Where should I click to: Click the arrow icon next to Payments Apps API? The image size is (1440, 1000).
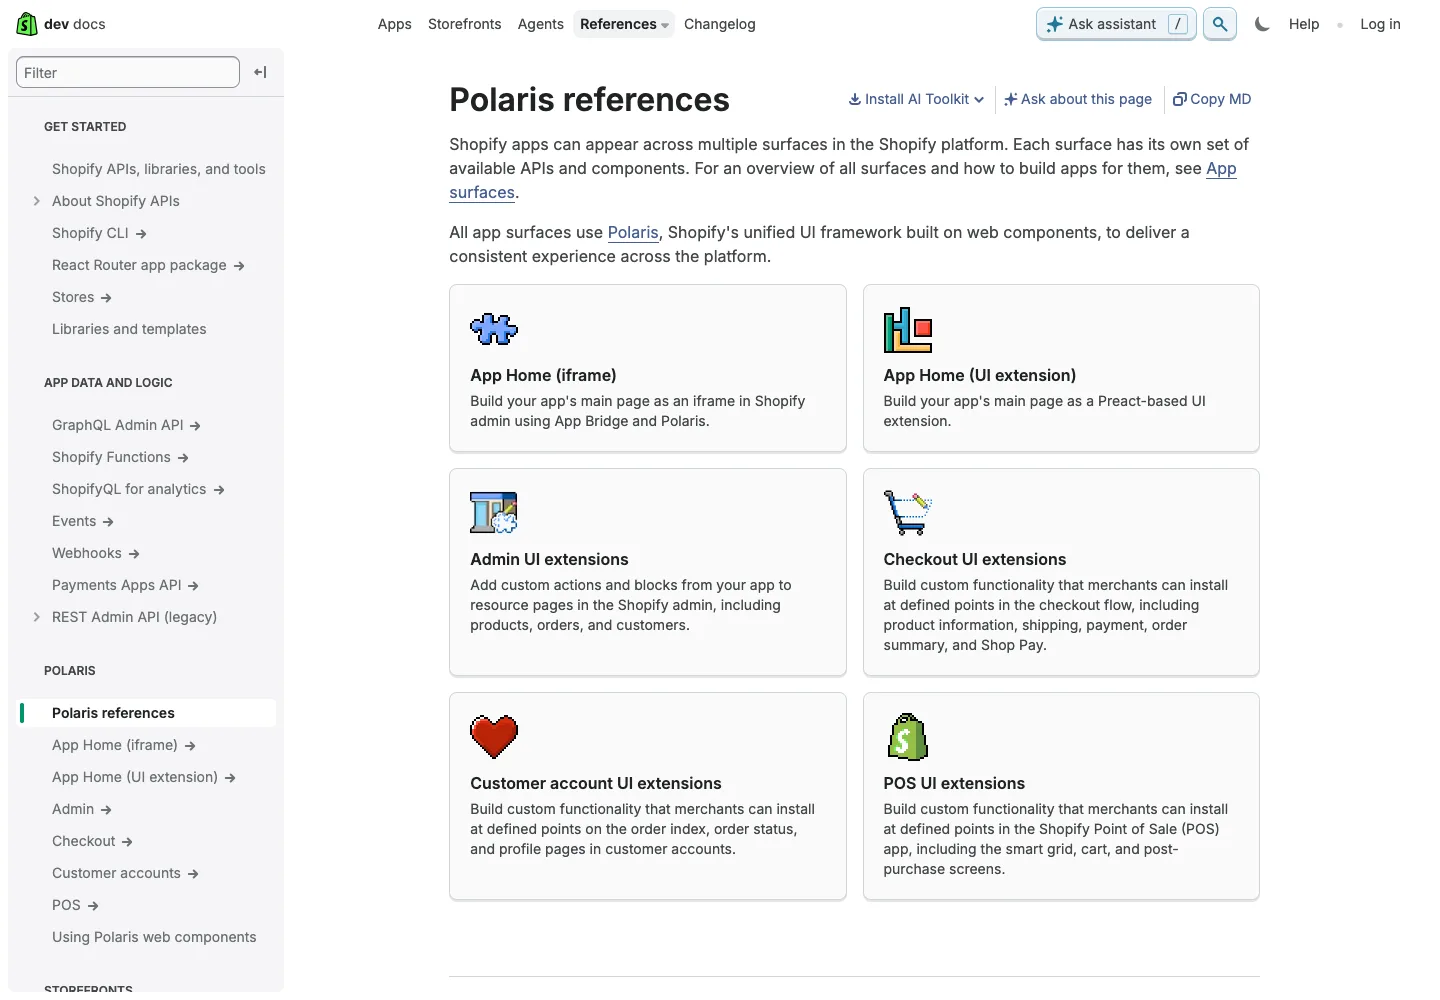193,586
